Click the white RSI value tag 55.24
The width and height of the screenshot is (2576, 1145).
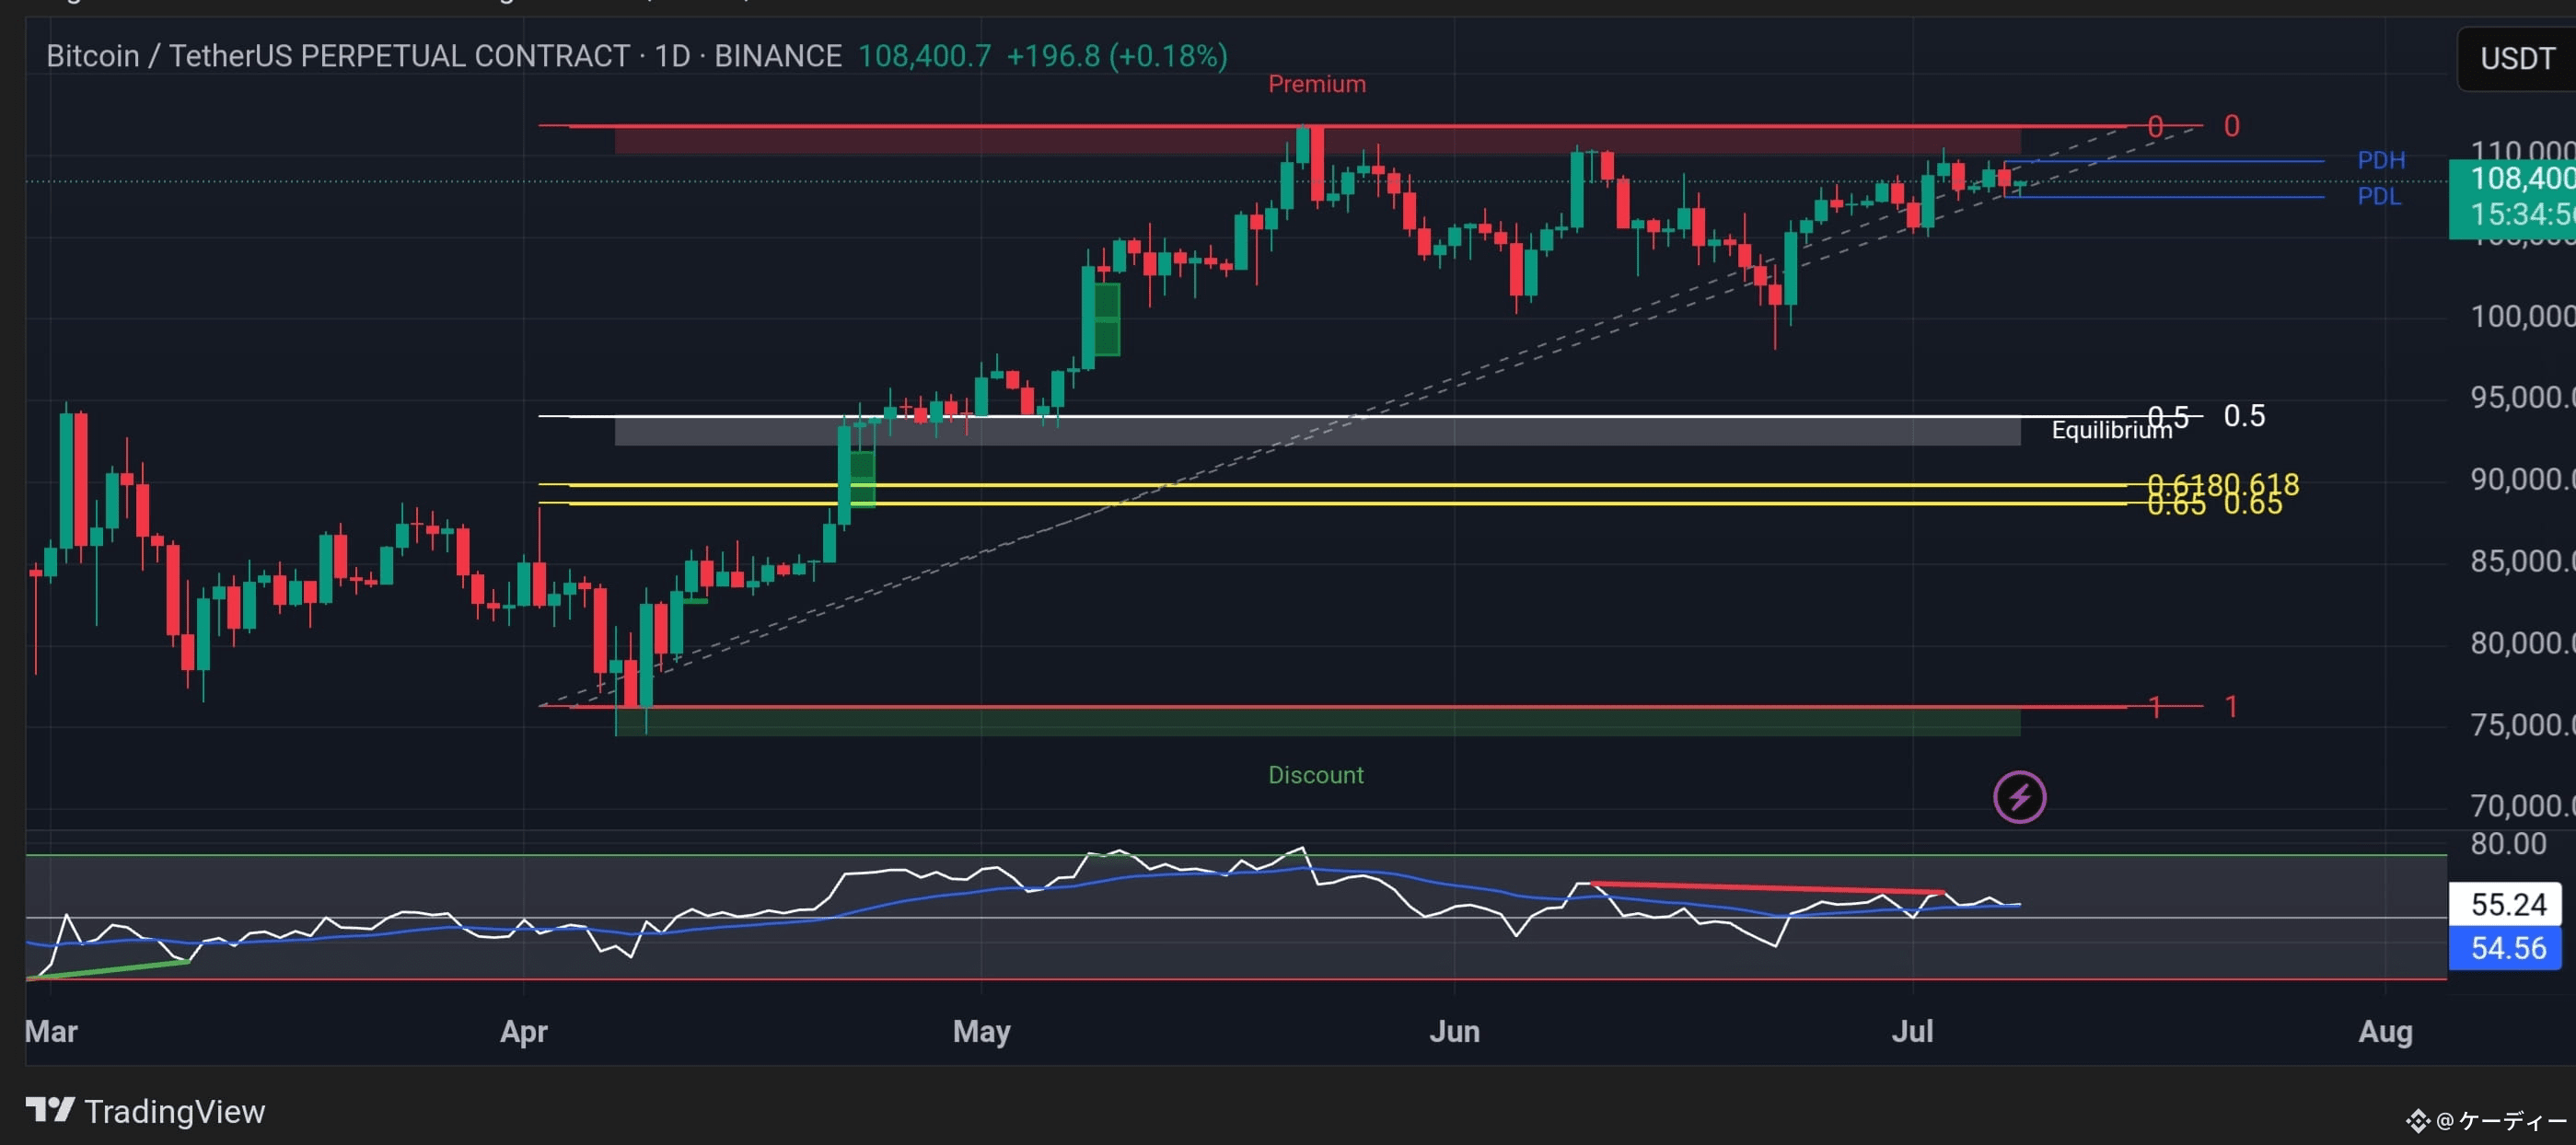(x=2505, y=904)
